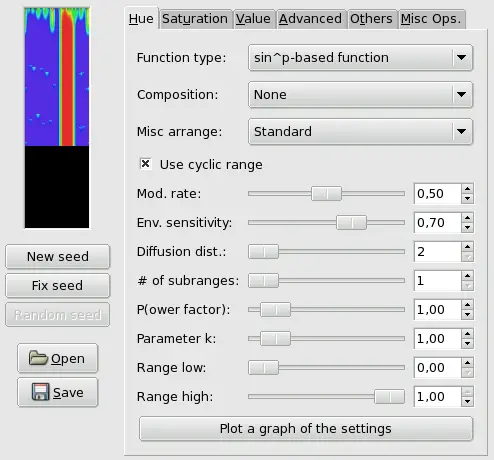Click the Parameter k slider handle

pos(275,339)
